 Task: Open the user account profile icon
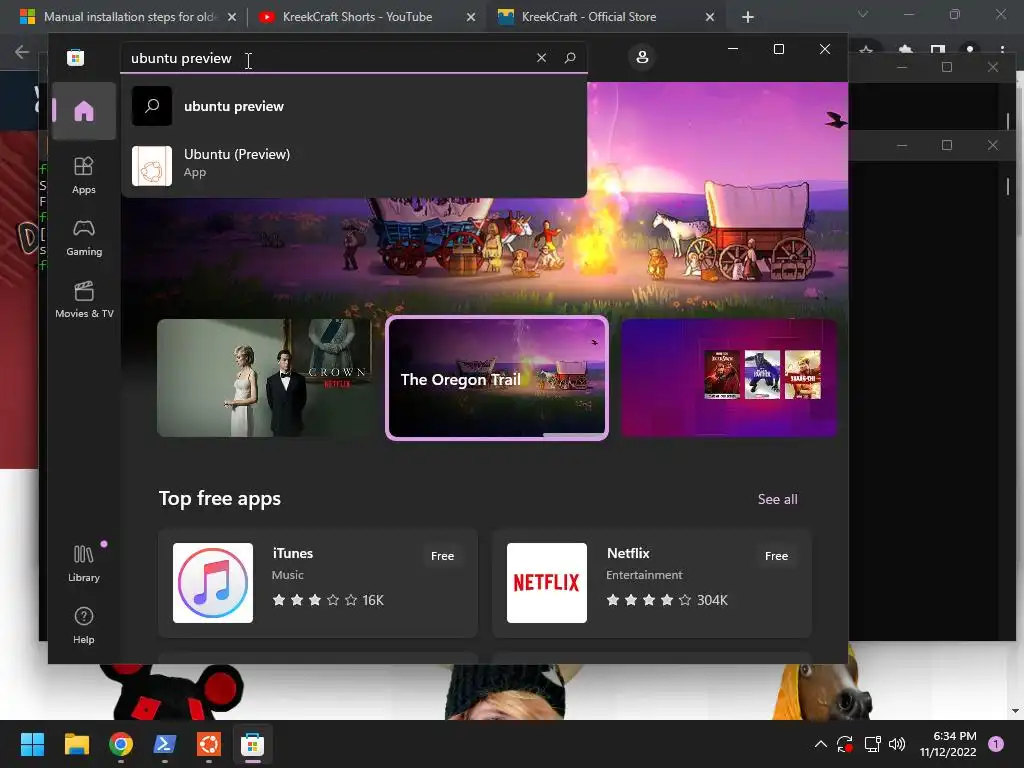coord(642,57)
